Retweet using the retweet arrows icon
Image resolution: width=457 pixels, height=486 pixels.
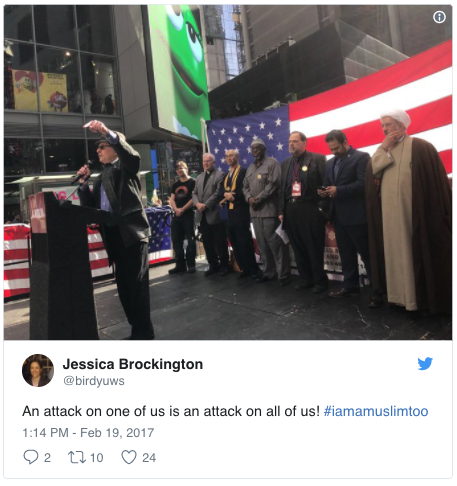(77, 457)
